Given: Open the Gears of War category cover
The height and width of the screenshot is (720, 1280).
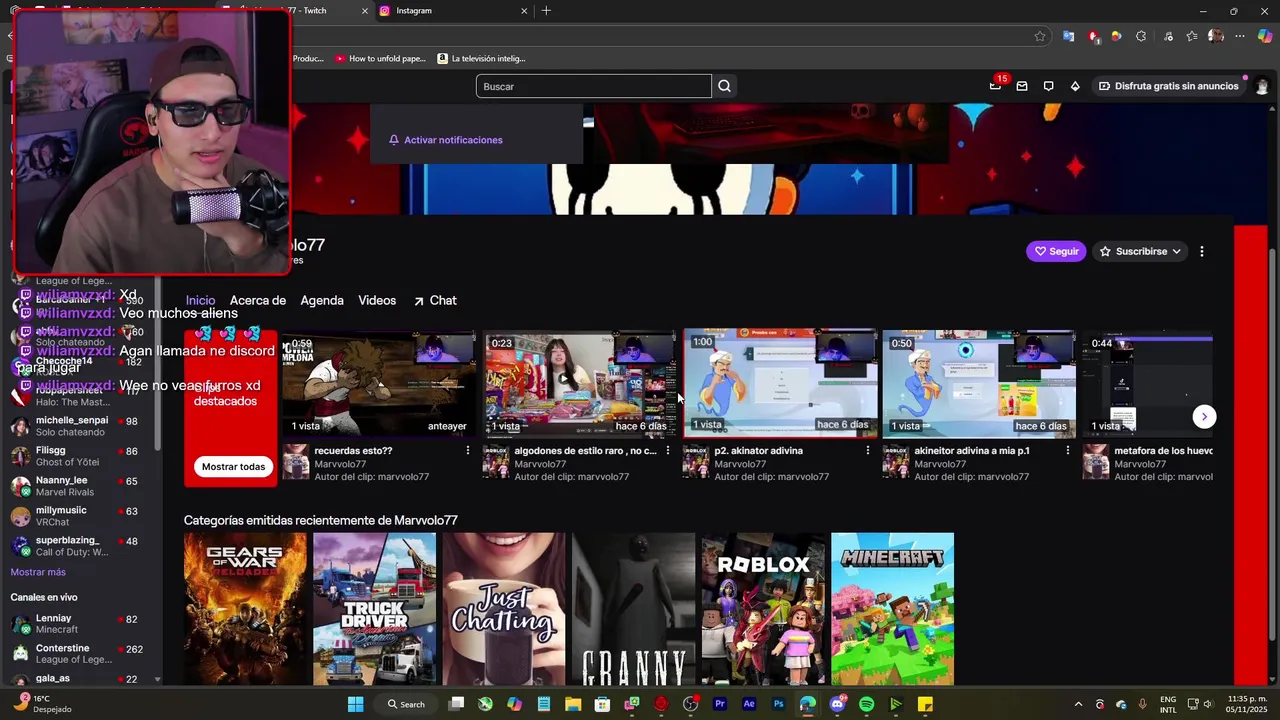Looking at the screenshot, I should (245, 609).
